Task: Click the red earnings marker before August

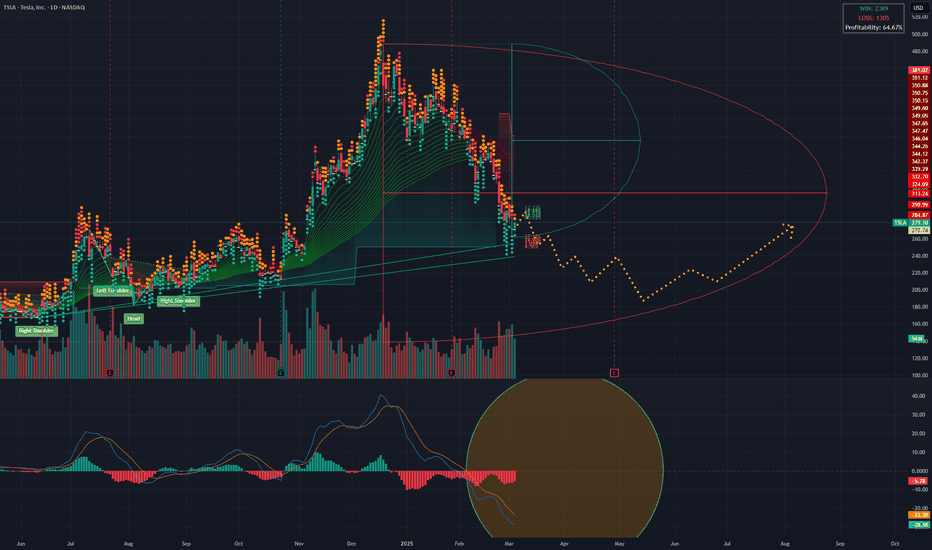Action: point(110,373)
